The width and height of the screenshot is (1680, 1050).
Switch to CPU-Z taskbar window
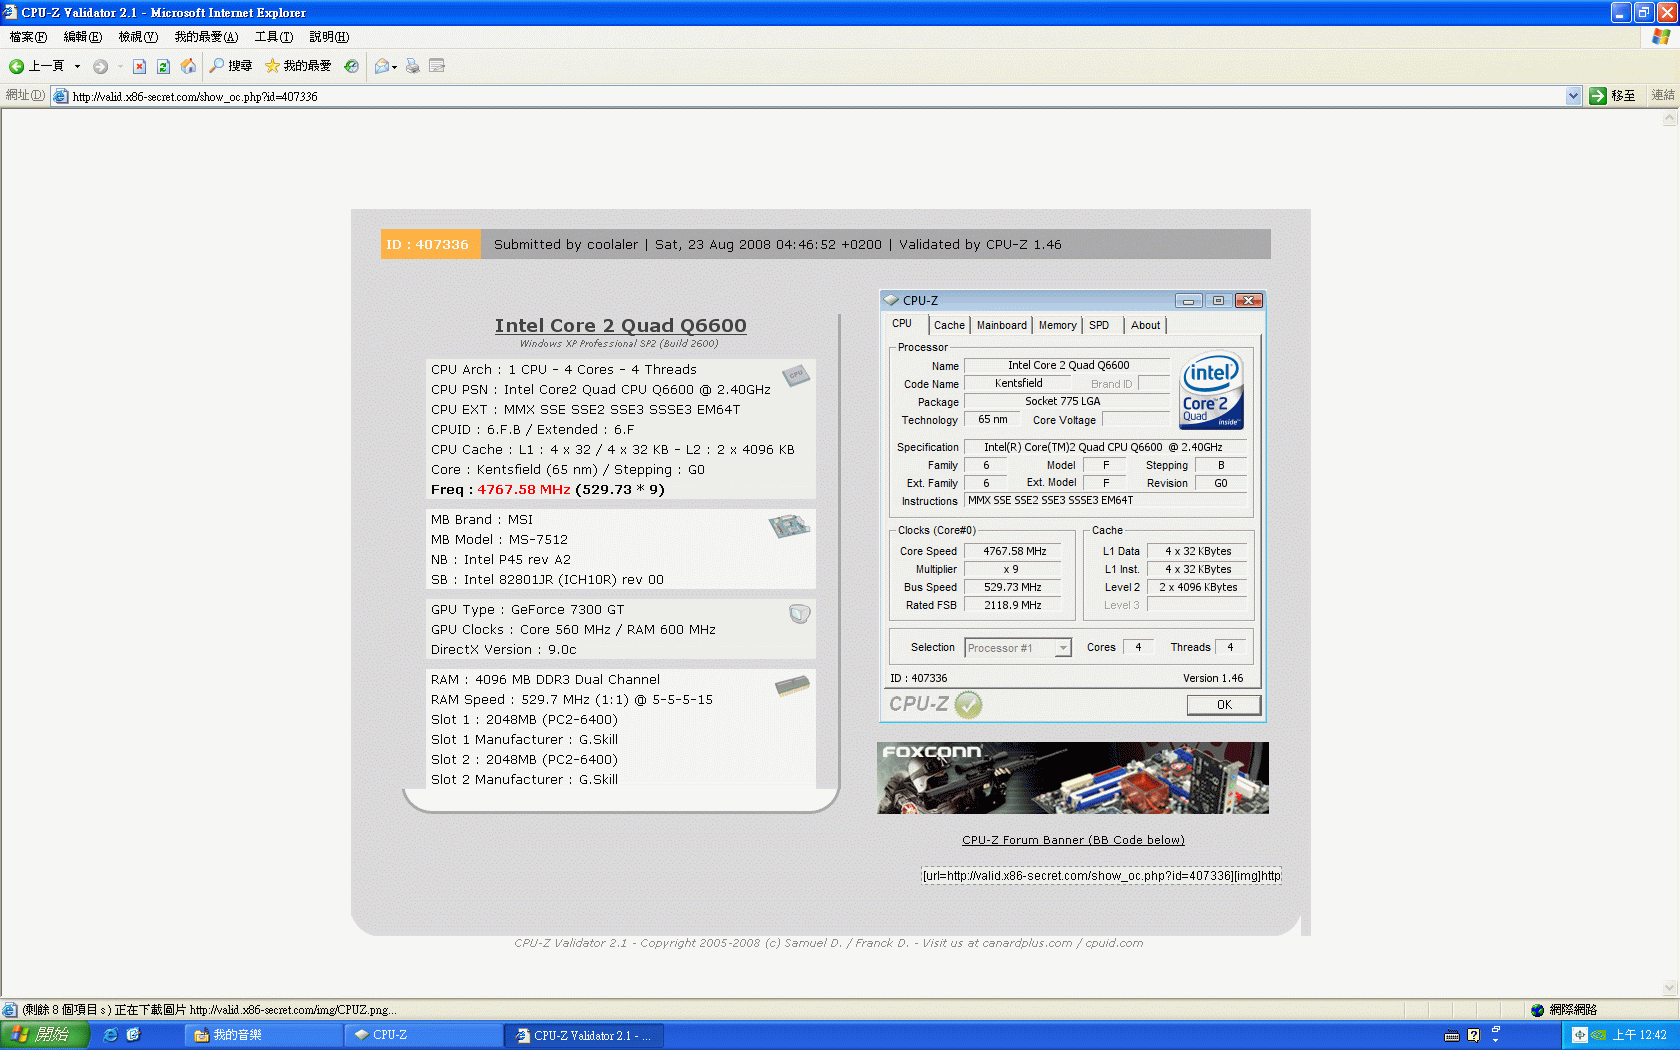[x=422, y=1035]
